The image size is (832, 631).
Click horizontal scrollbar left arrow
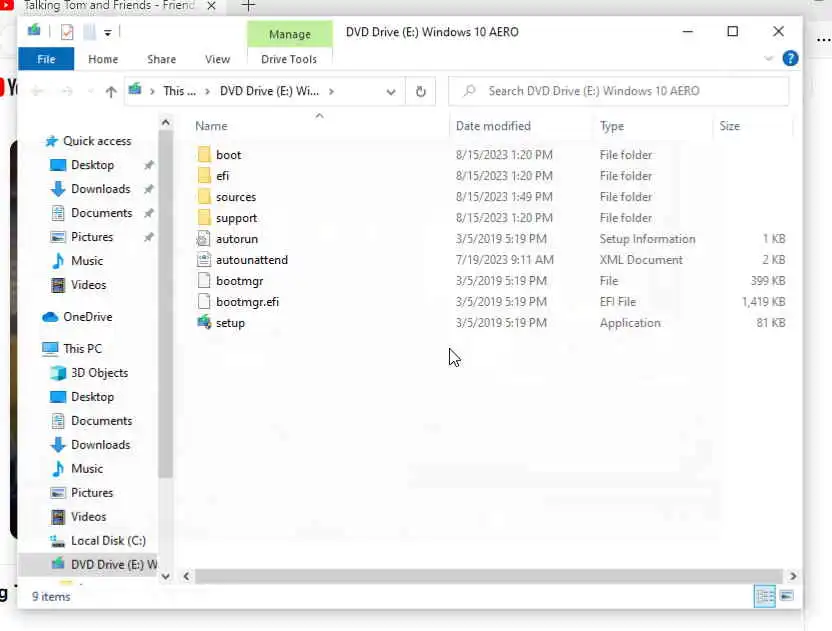(186, 576)
